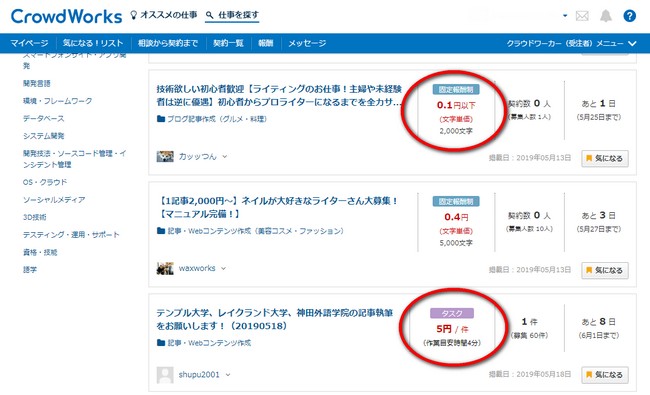650x395 pixels.
Task: Select システム開発 in the sidebar
Action: click(x=44, y=136)
